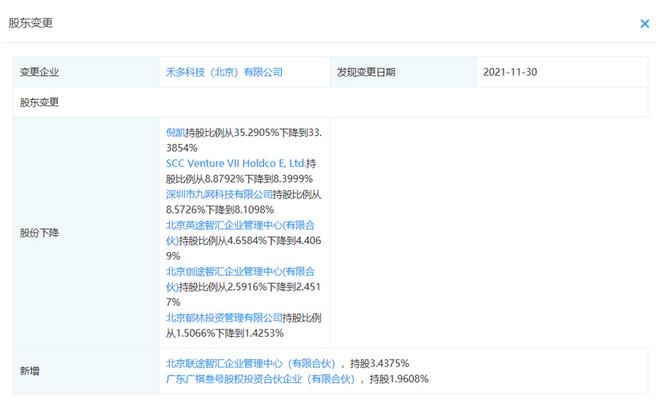669x402 pixels.
Task: Select text 8.5726%下降到8.1098%
Action: click(220, 210)
